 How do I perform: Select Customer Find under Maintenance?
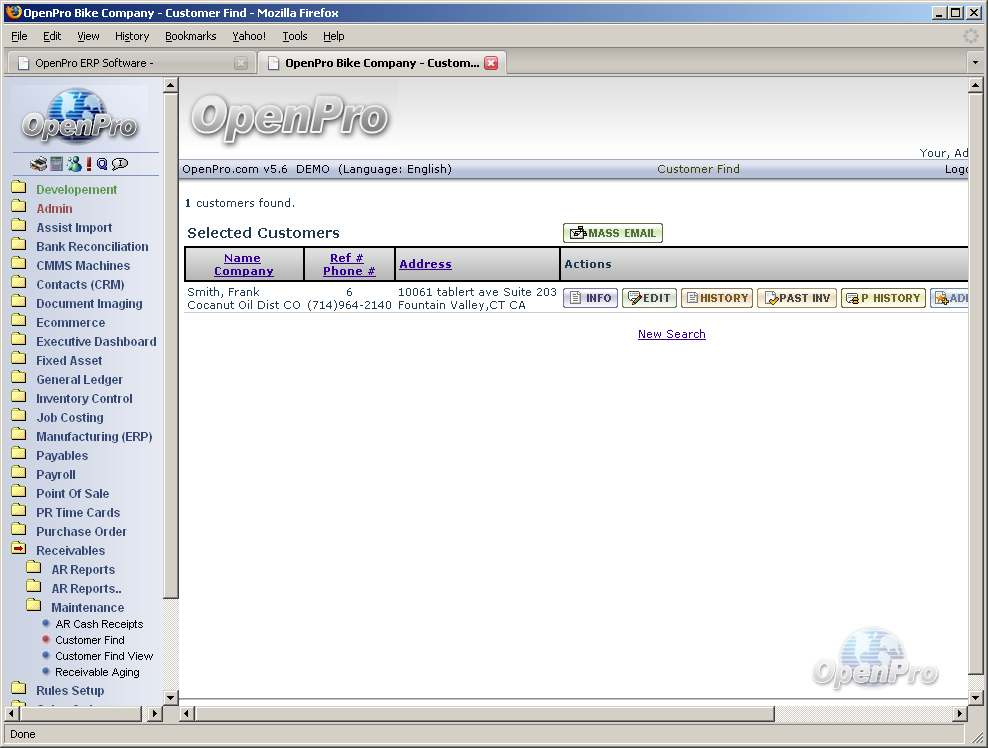tap(90, 640)
